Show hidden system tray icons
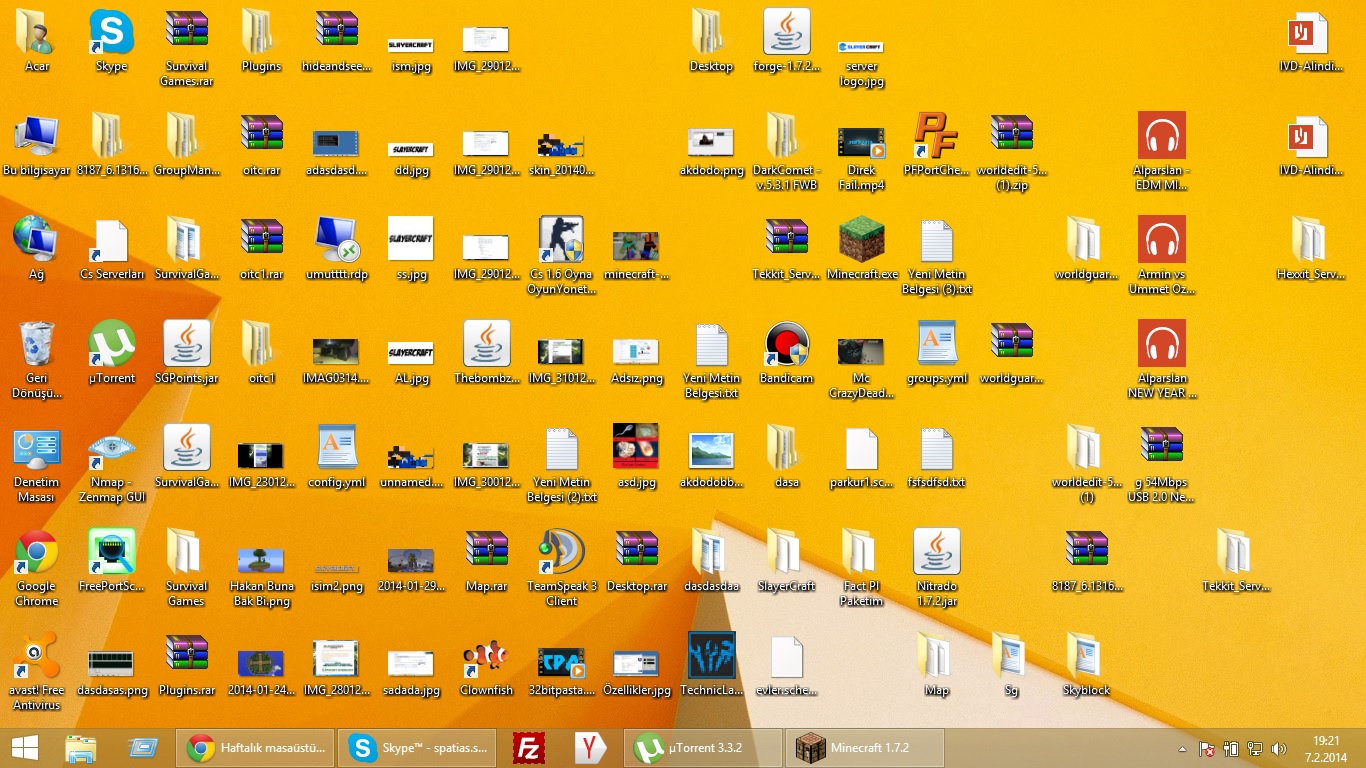1366x768 pixels. (1183, 749)
